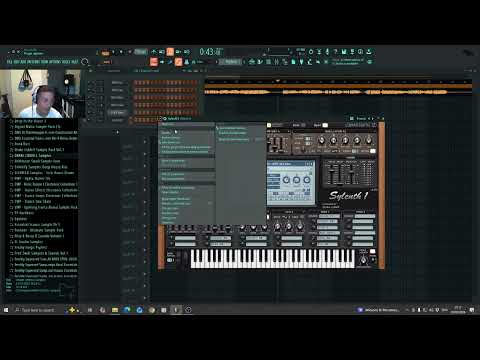
Task: Click the last knob in Sylenth1 top-right knob row
Action: pyautogui.click(x=369, y=140)
